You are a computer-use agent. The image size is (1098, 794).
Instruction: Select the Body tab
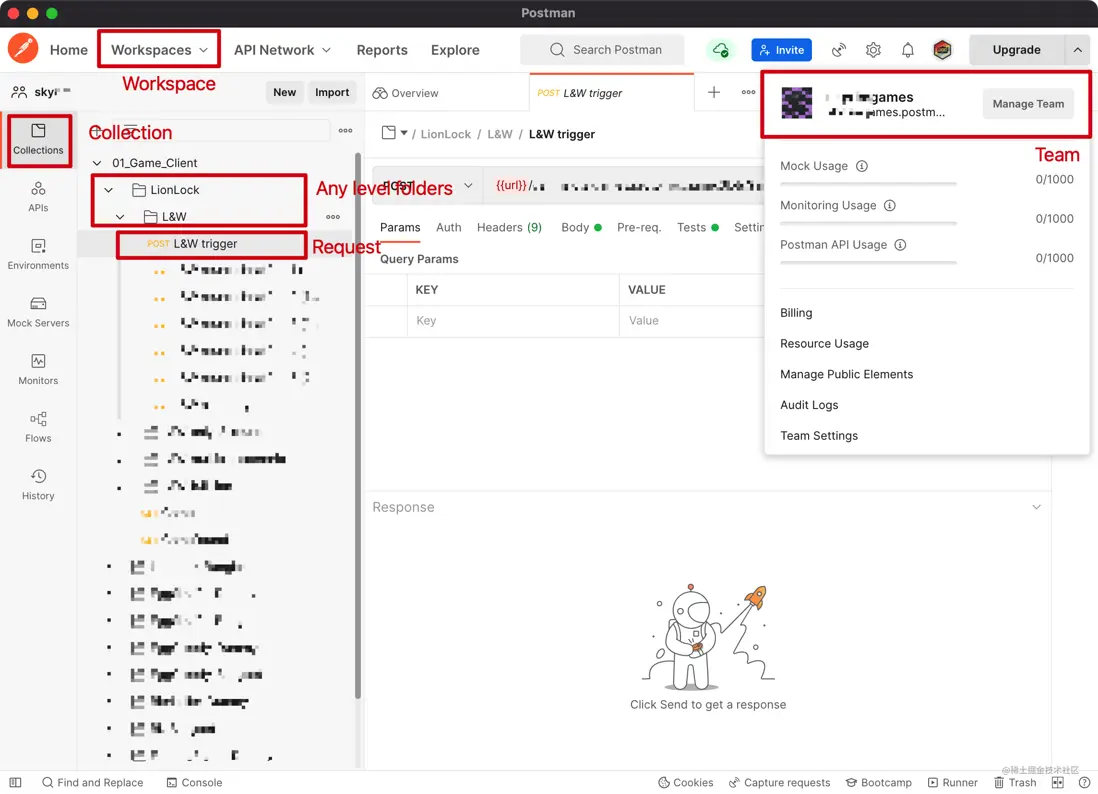581,227
